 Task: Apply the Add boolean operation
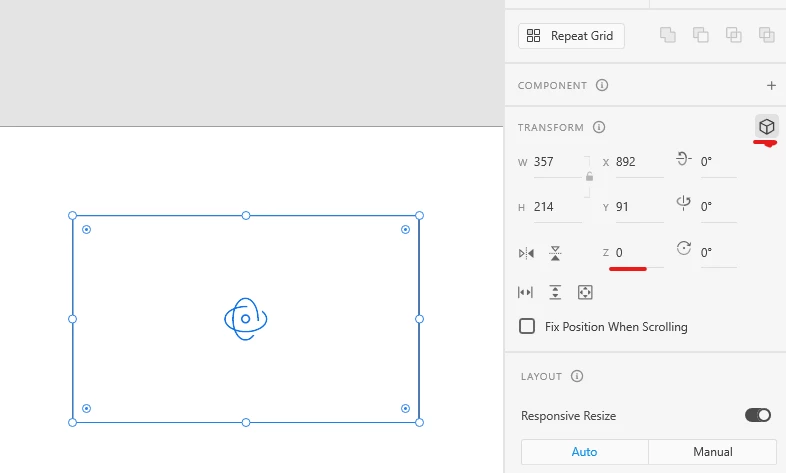667,35
